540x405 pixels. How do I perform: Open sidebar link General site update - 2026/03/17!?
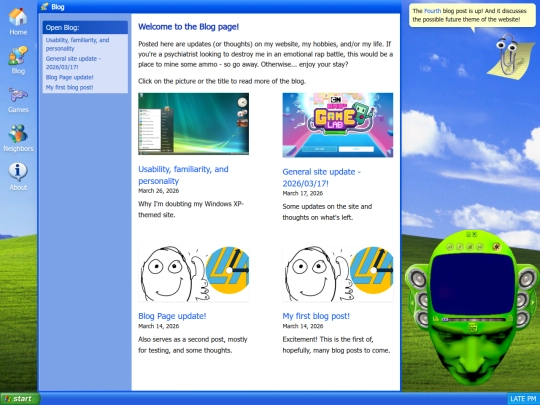[x=73, y=63]
